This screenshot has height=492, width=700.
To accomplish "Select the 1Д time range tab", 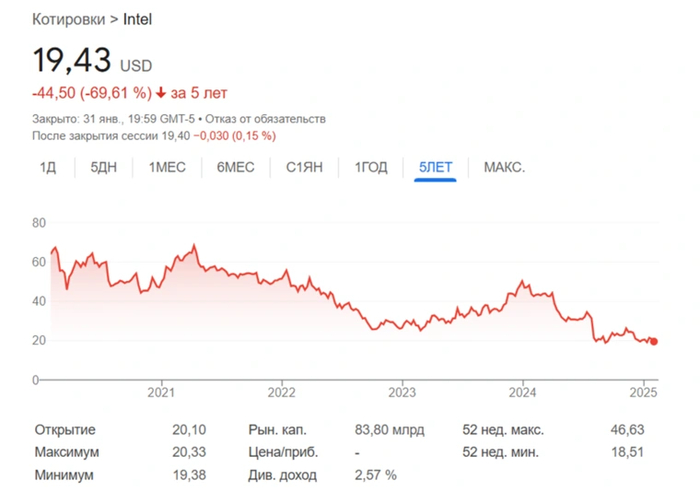I will pos(48,167).
